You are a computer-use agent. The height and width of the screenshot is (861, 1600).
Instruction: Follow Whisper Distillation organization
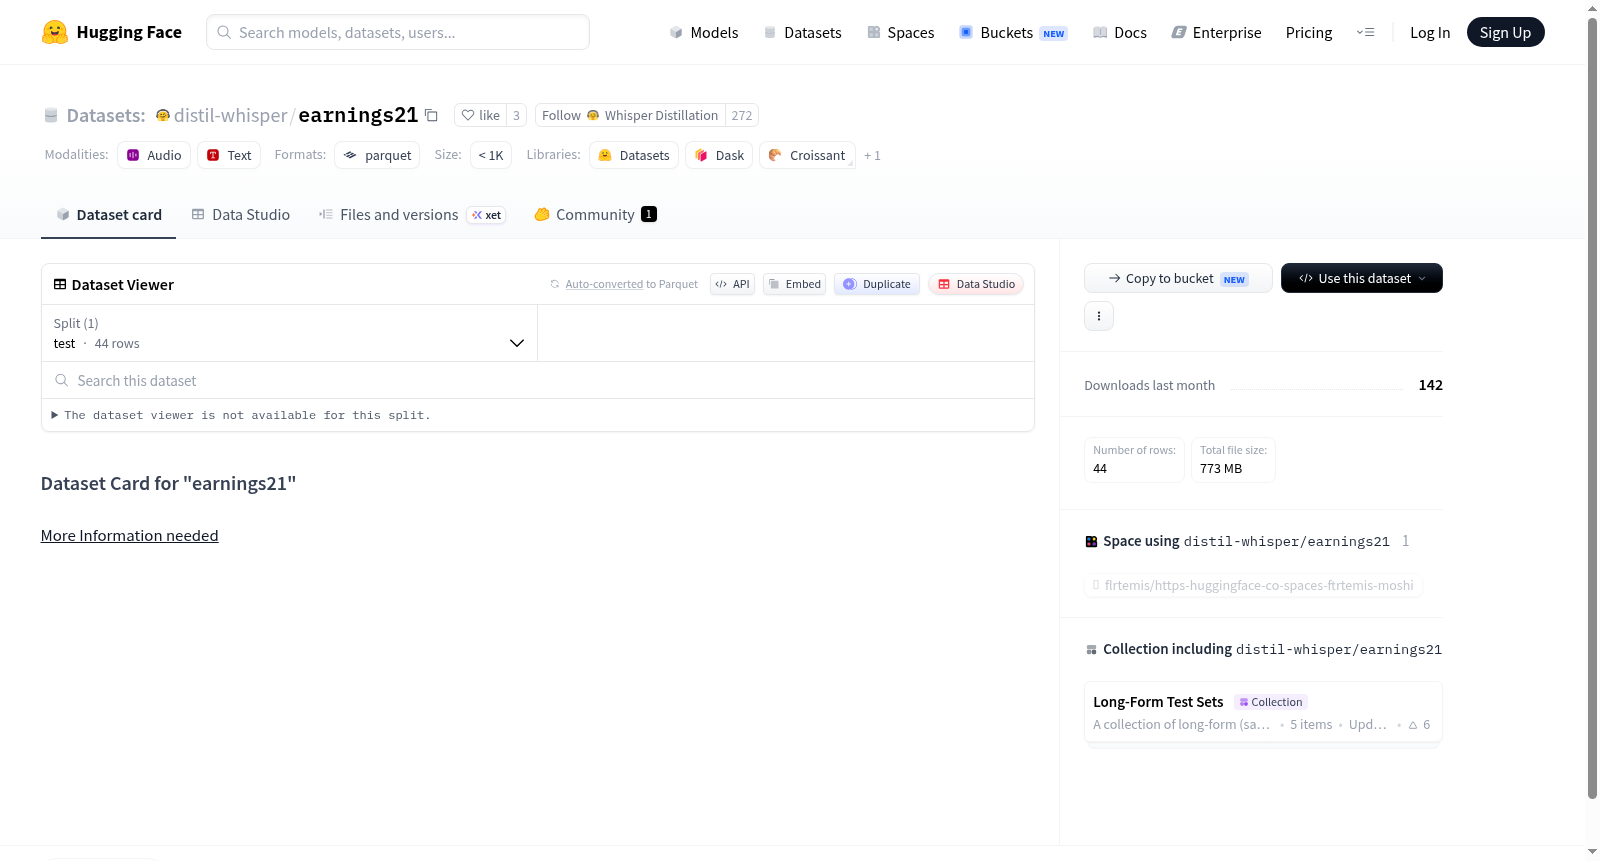[630, 115]
